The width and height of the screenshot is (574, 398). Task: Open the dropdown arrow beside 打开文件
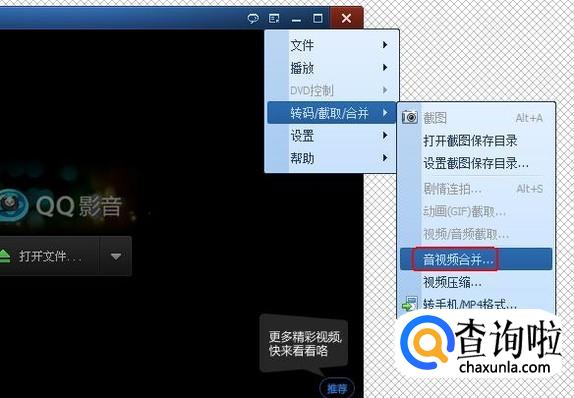(x=116, y=256)
